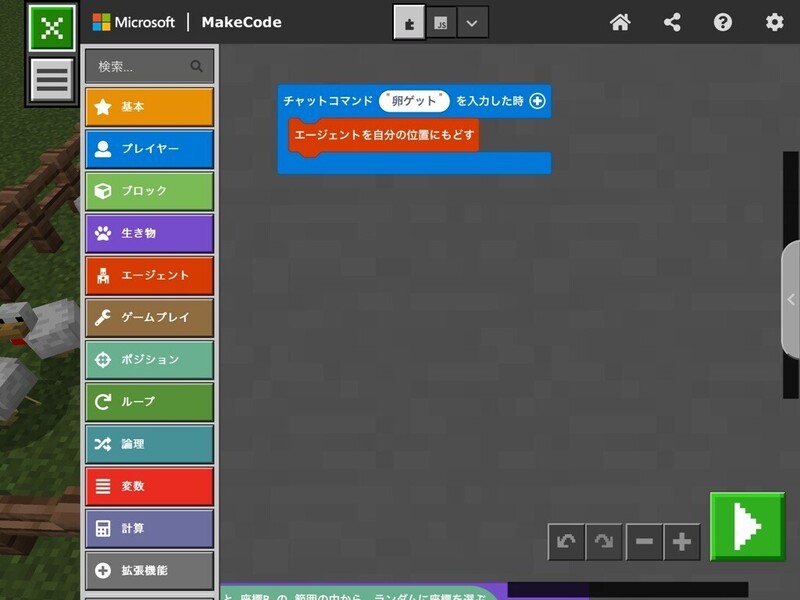Open the settings gear menu
The height and width of the screenshot is (600, 800).
[774, 22]
